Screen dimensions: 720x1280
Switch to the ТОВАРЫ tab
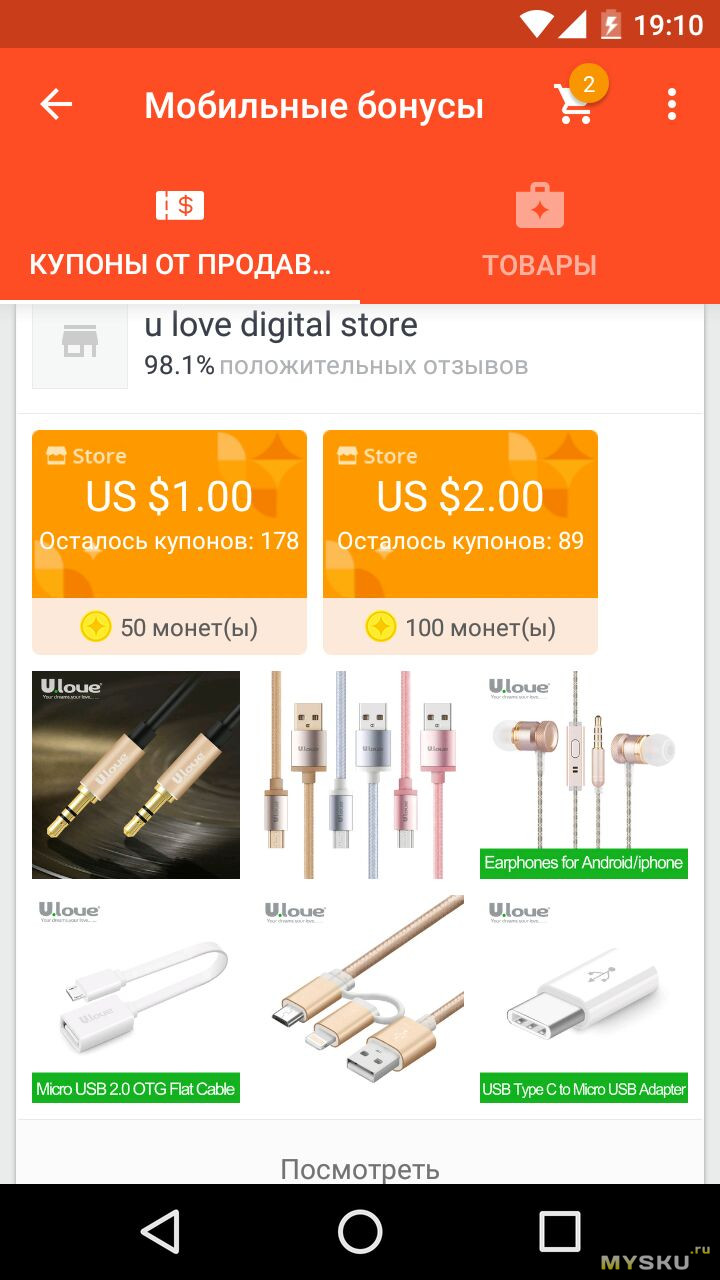pyautogui.click(x=540, y=229)
